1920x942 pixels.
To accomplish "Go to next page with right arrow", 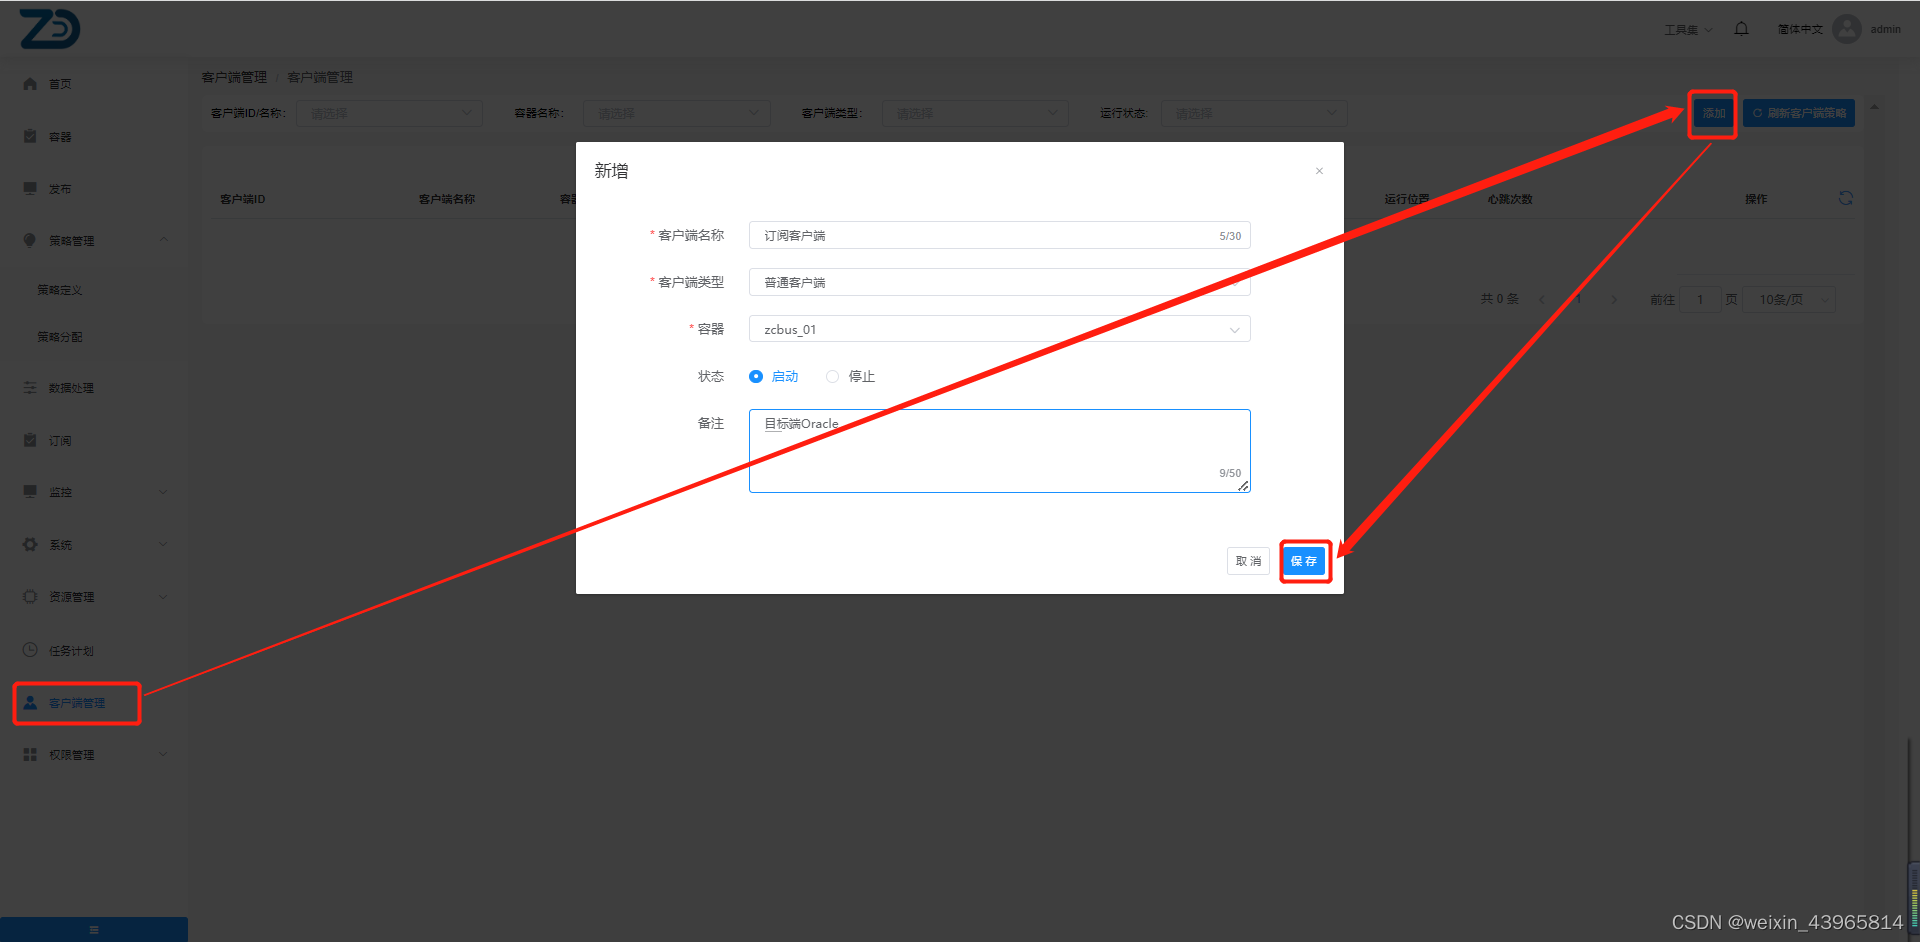I will point(1614,300).
